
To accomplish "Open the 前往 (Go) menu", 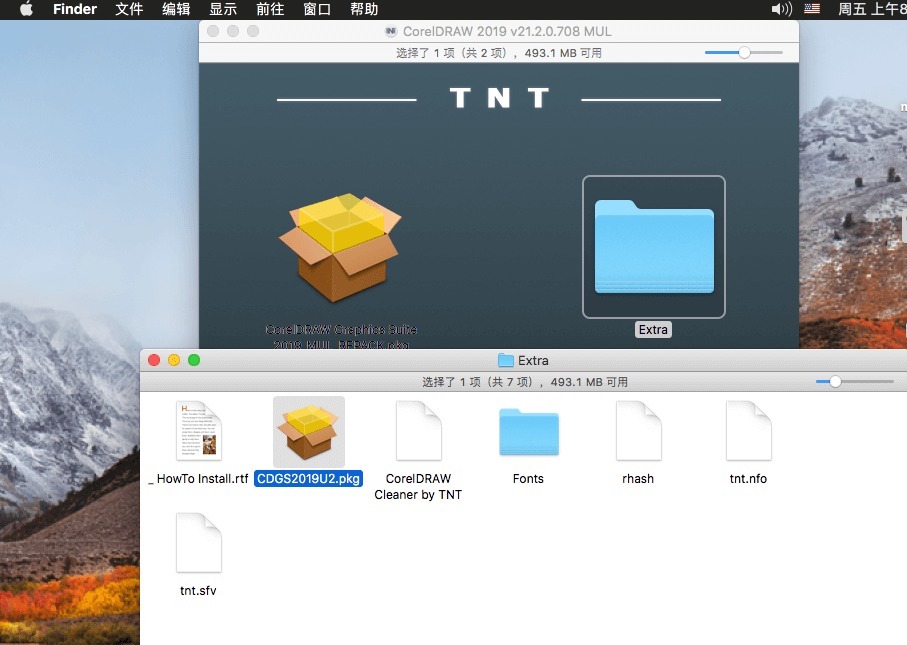I will click(x=270, y=9).
